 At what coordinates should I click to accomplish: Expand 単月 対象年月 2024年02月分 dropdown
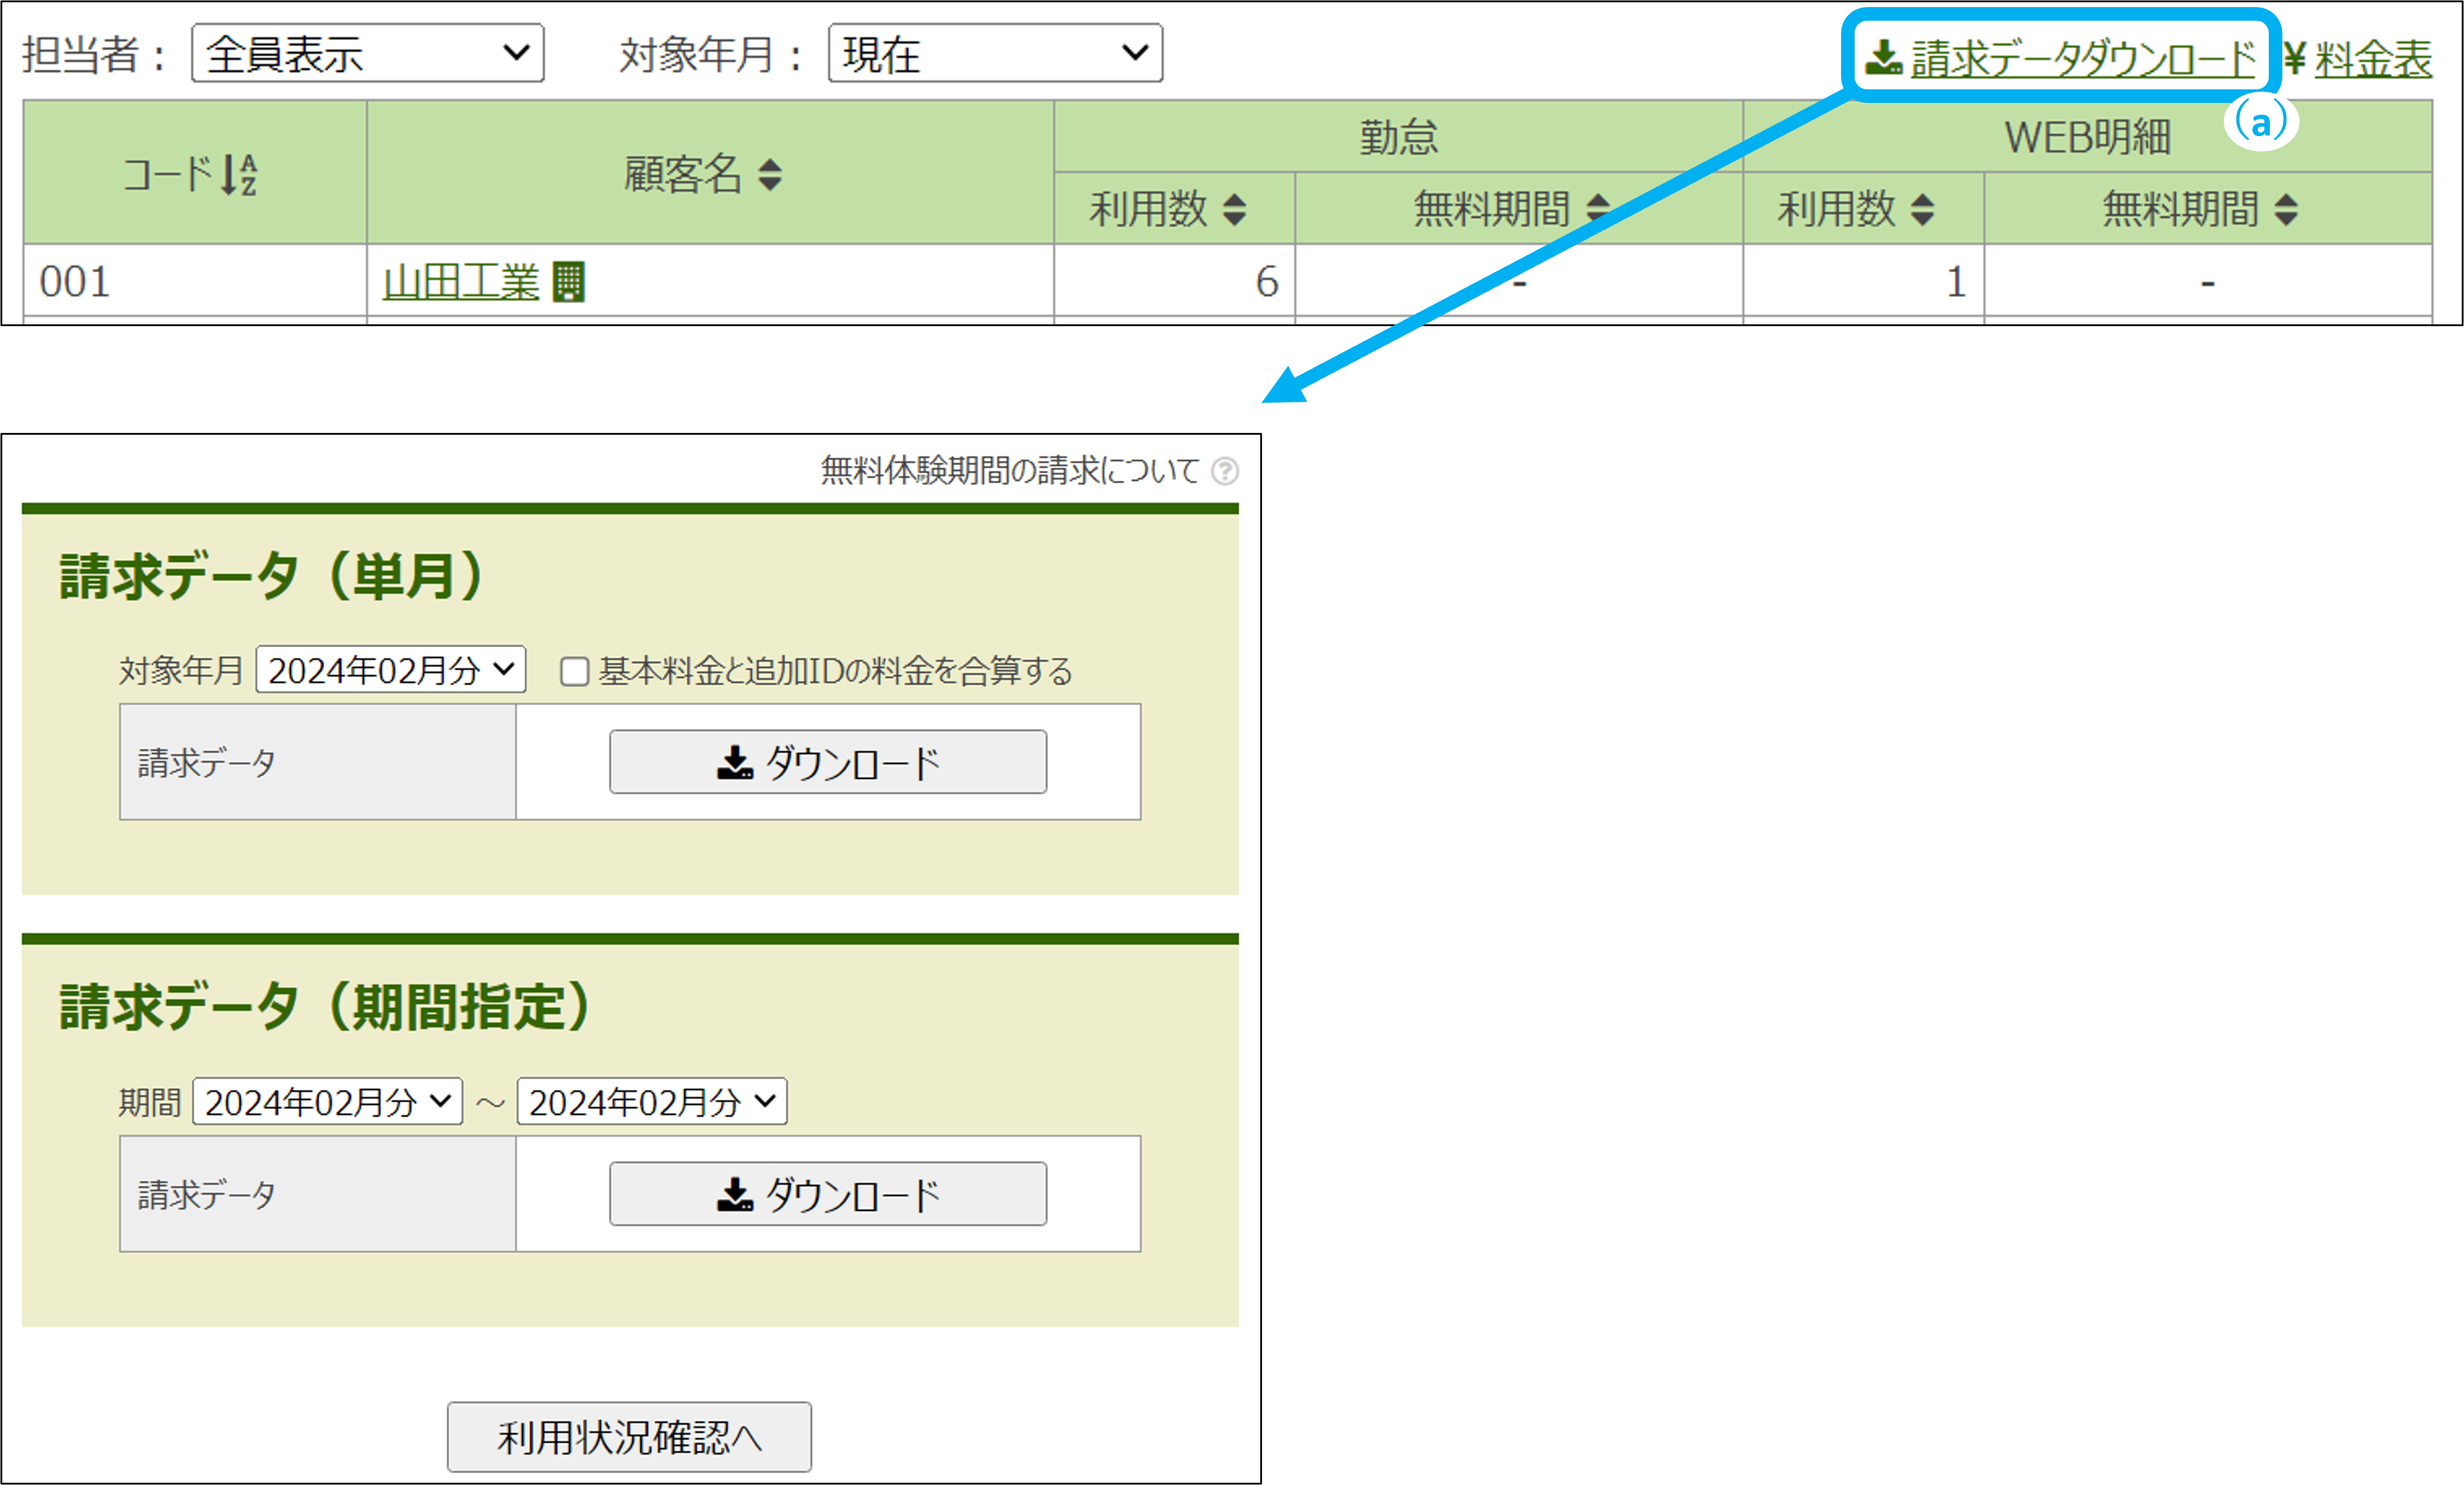[x=391, y=670]
